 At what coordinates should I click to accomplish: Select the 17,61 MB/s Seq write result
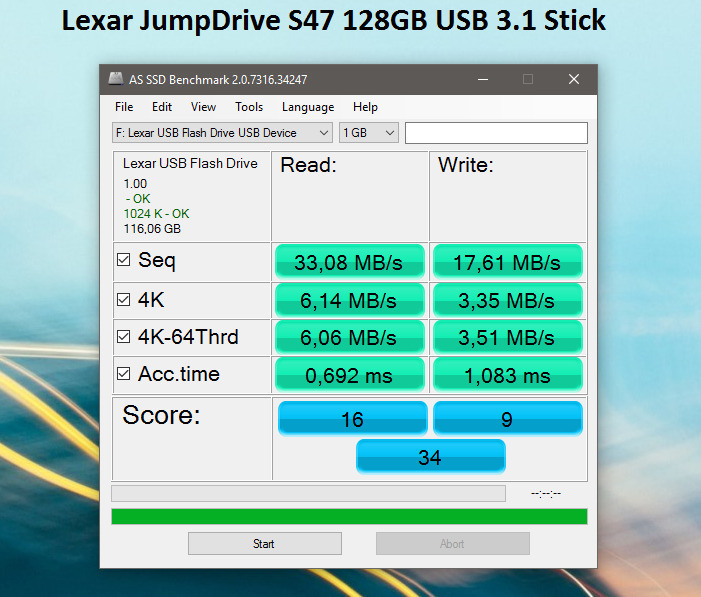[x=507, y=262]
